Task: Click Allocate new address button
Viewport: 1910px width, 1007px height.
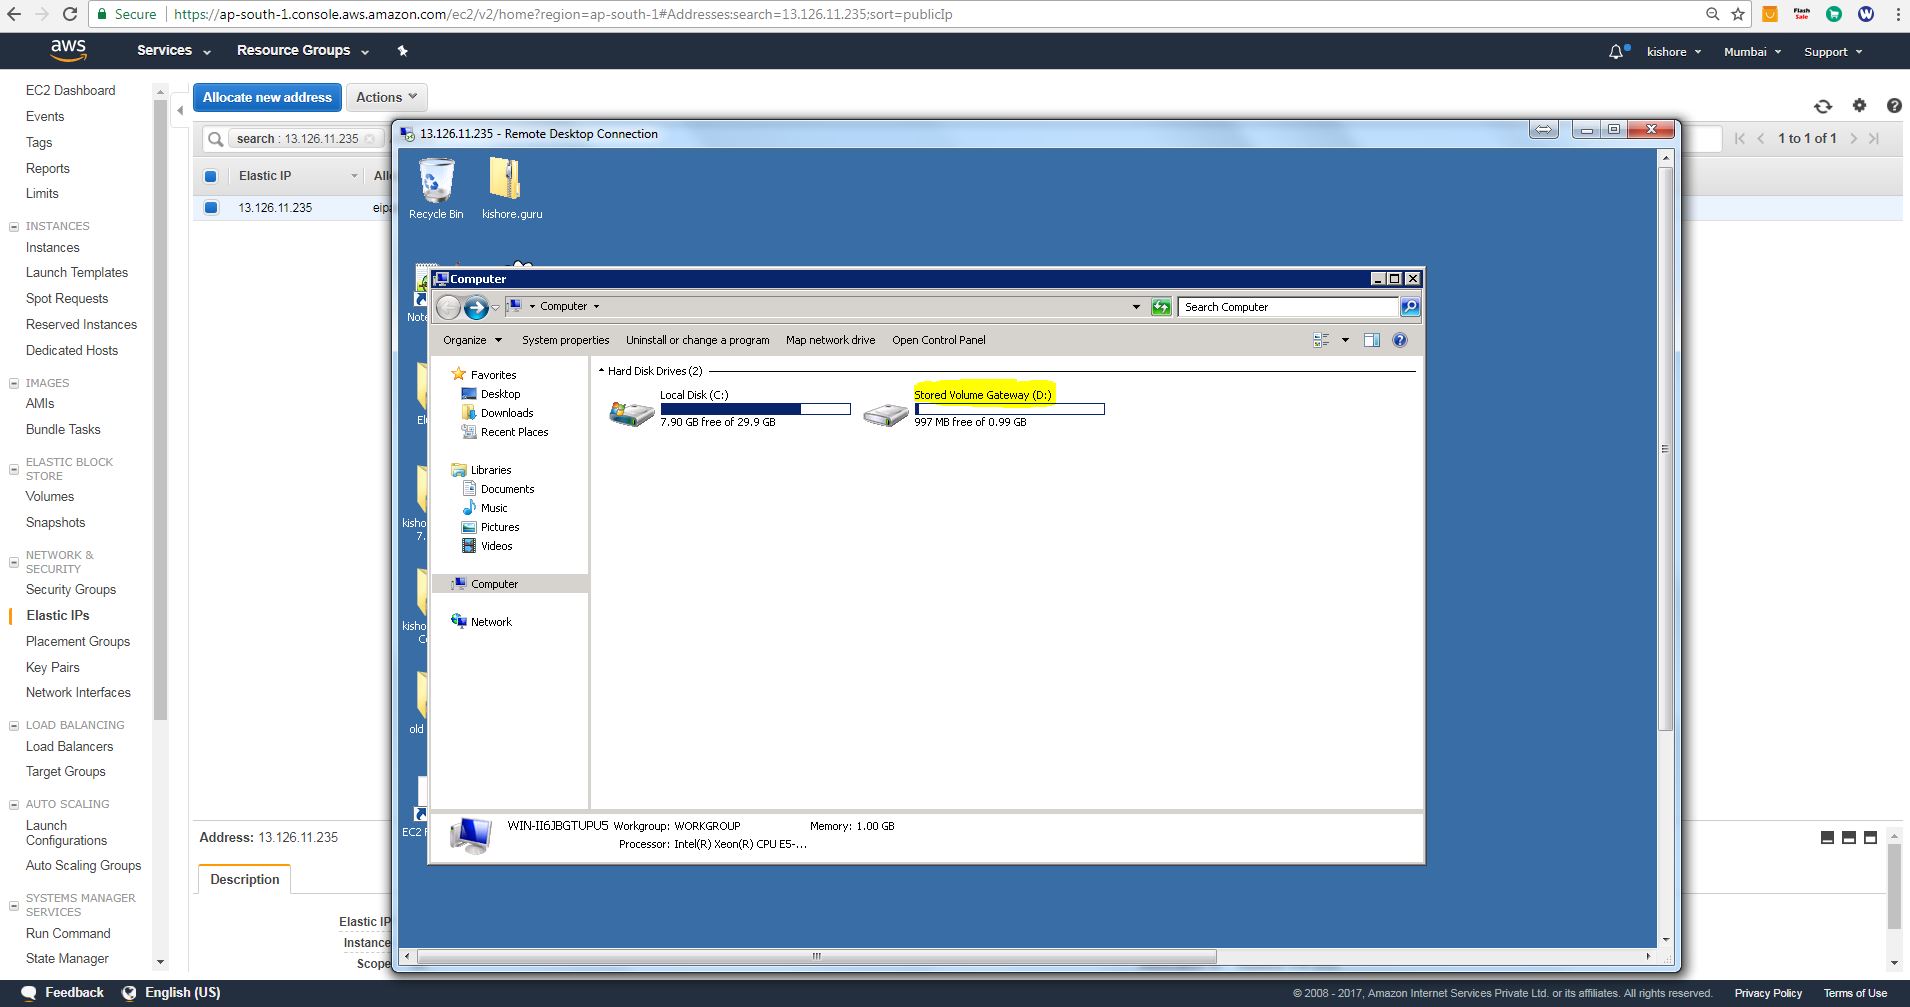Action: tap(267, 97)
